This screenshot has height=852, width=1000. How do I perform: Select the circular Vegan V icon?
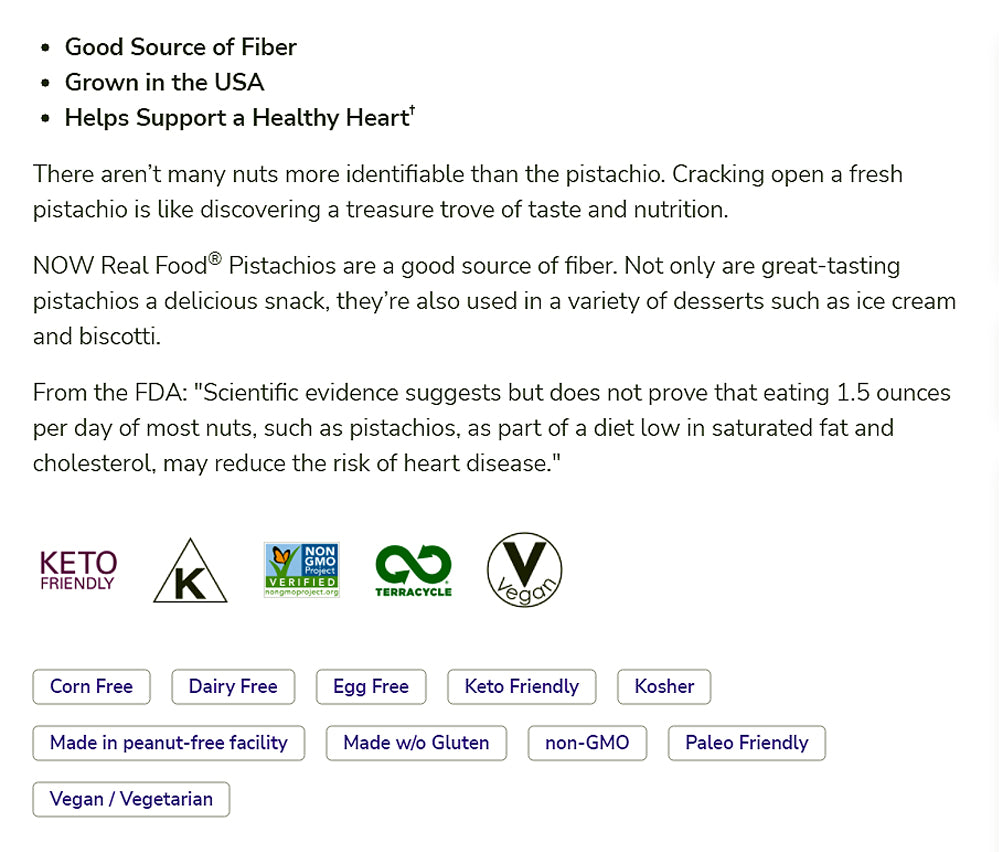click(x=524, y=570)
